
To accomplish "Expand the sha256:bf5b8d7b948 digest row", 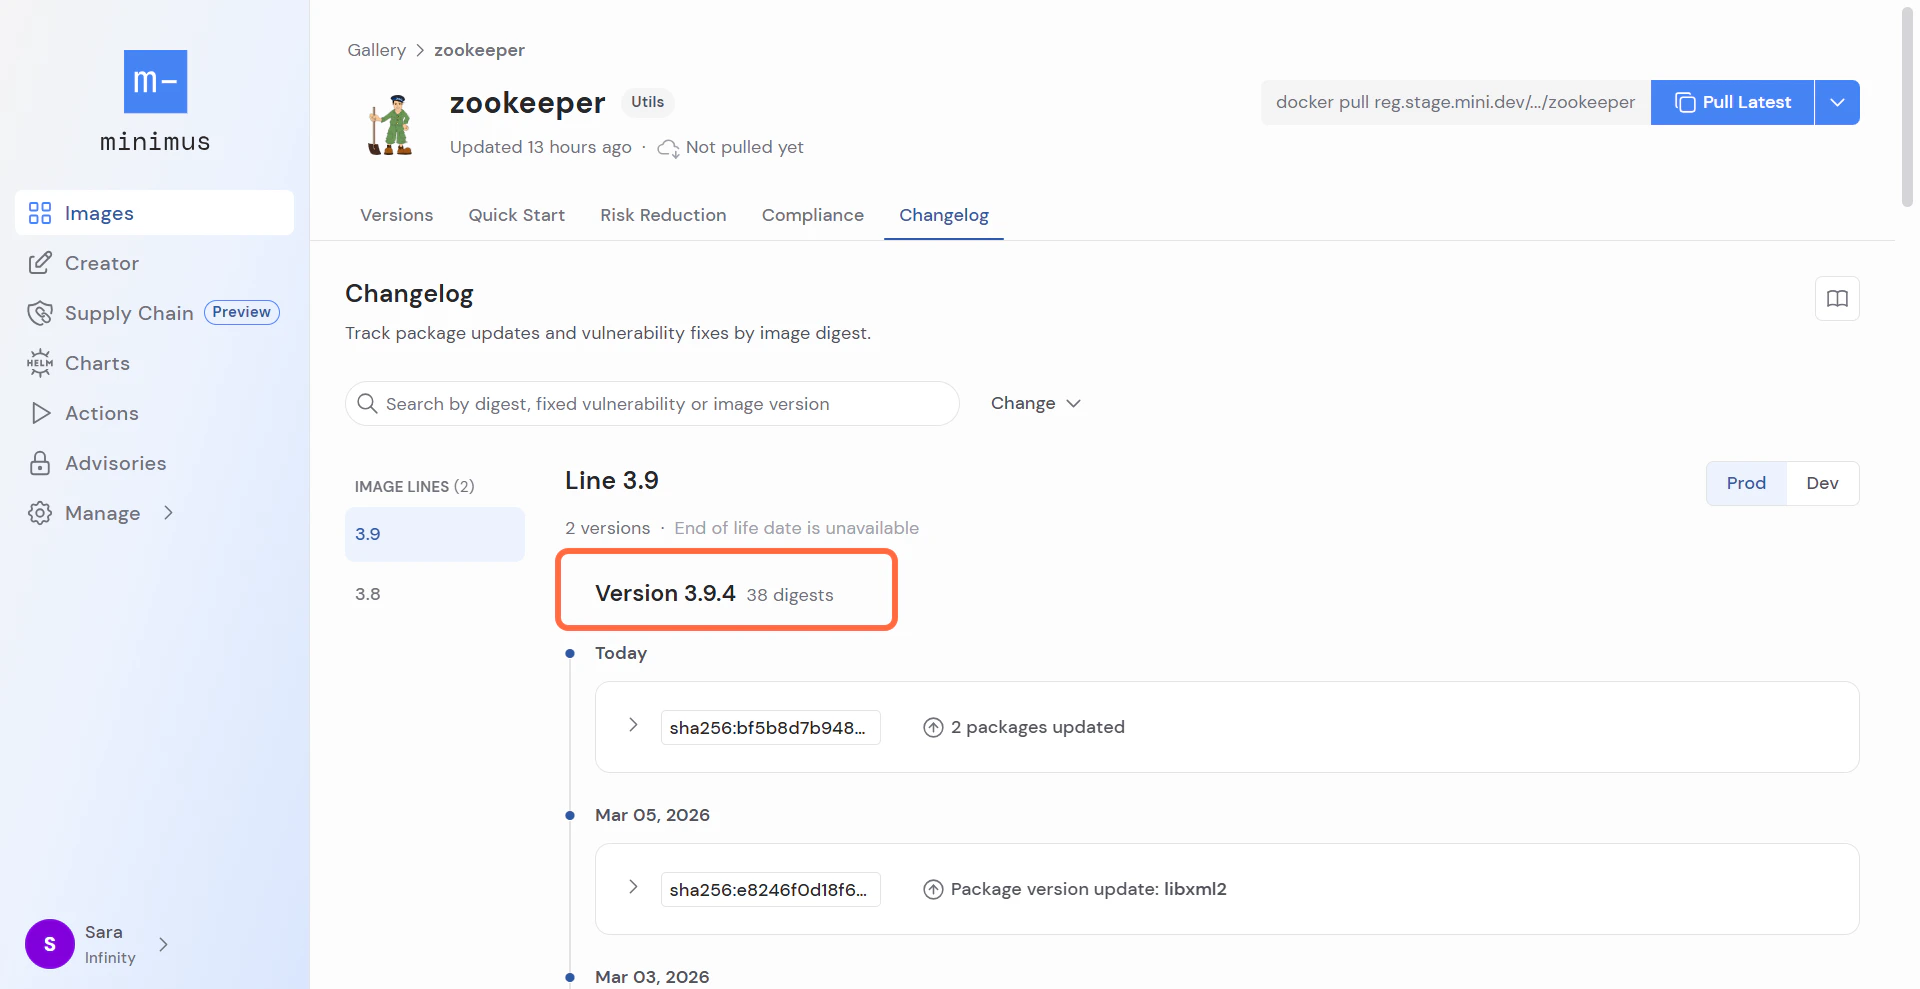I will coord(633,725).
